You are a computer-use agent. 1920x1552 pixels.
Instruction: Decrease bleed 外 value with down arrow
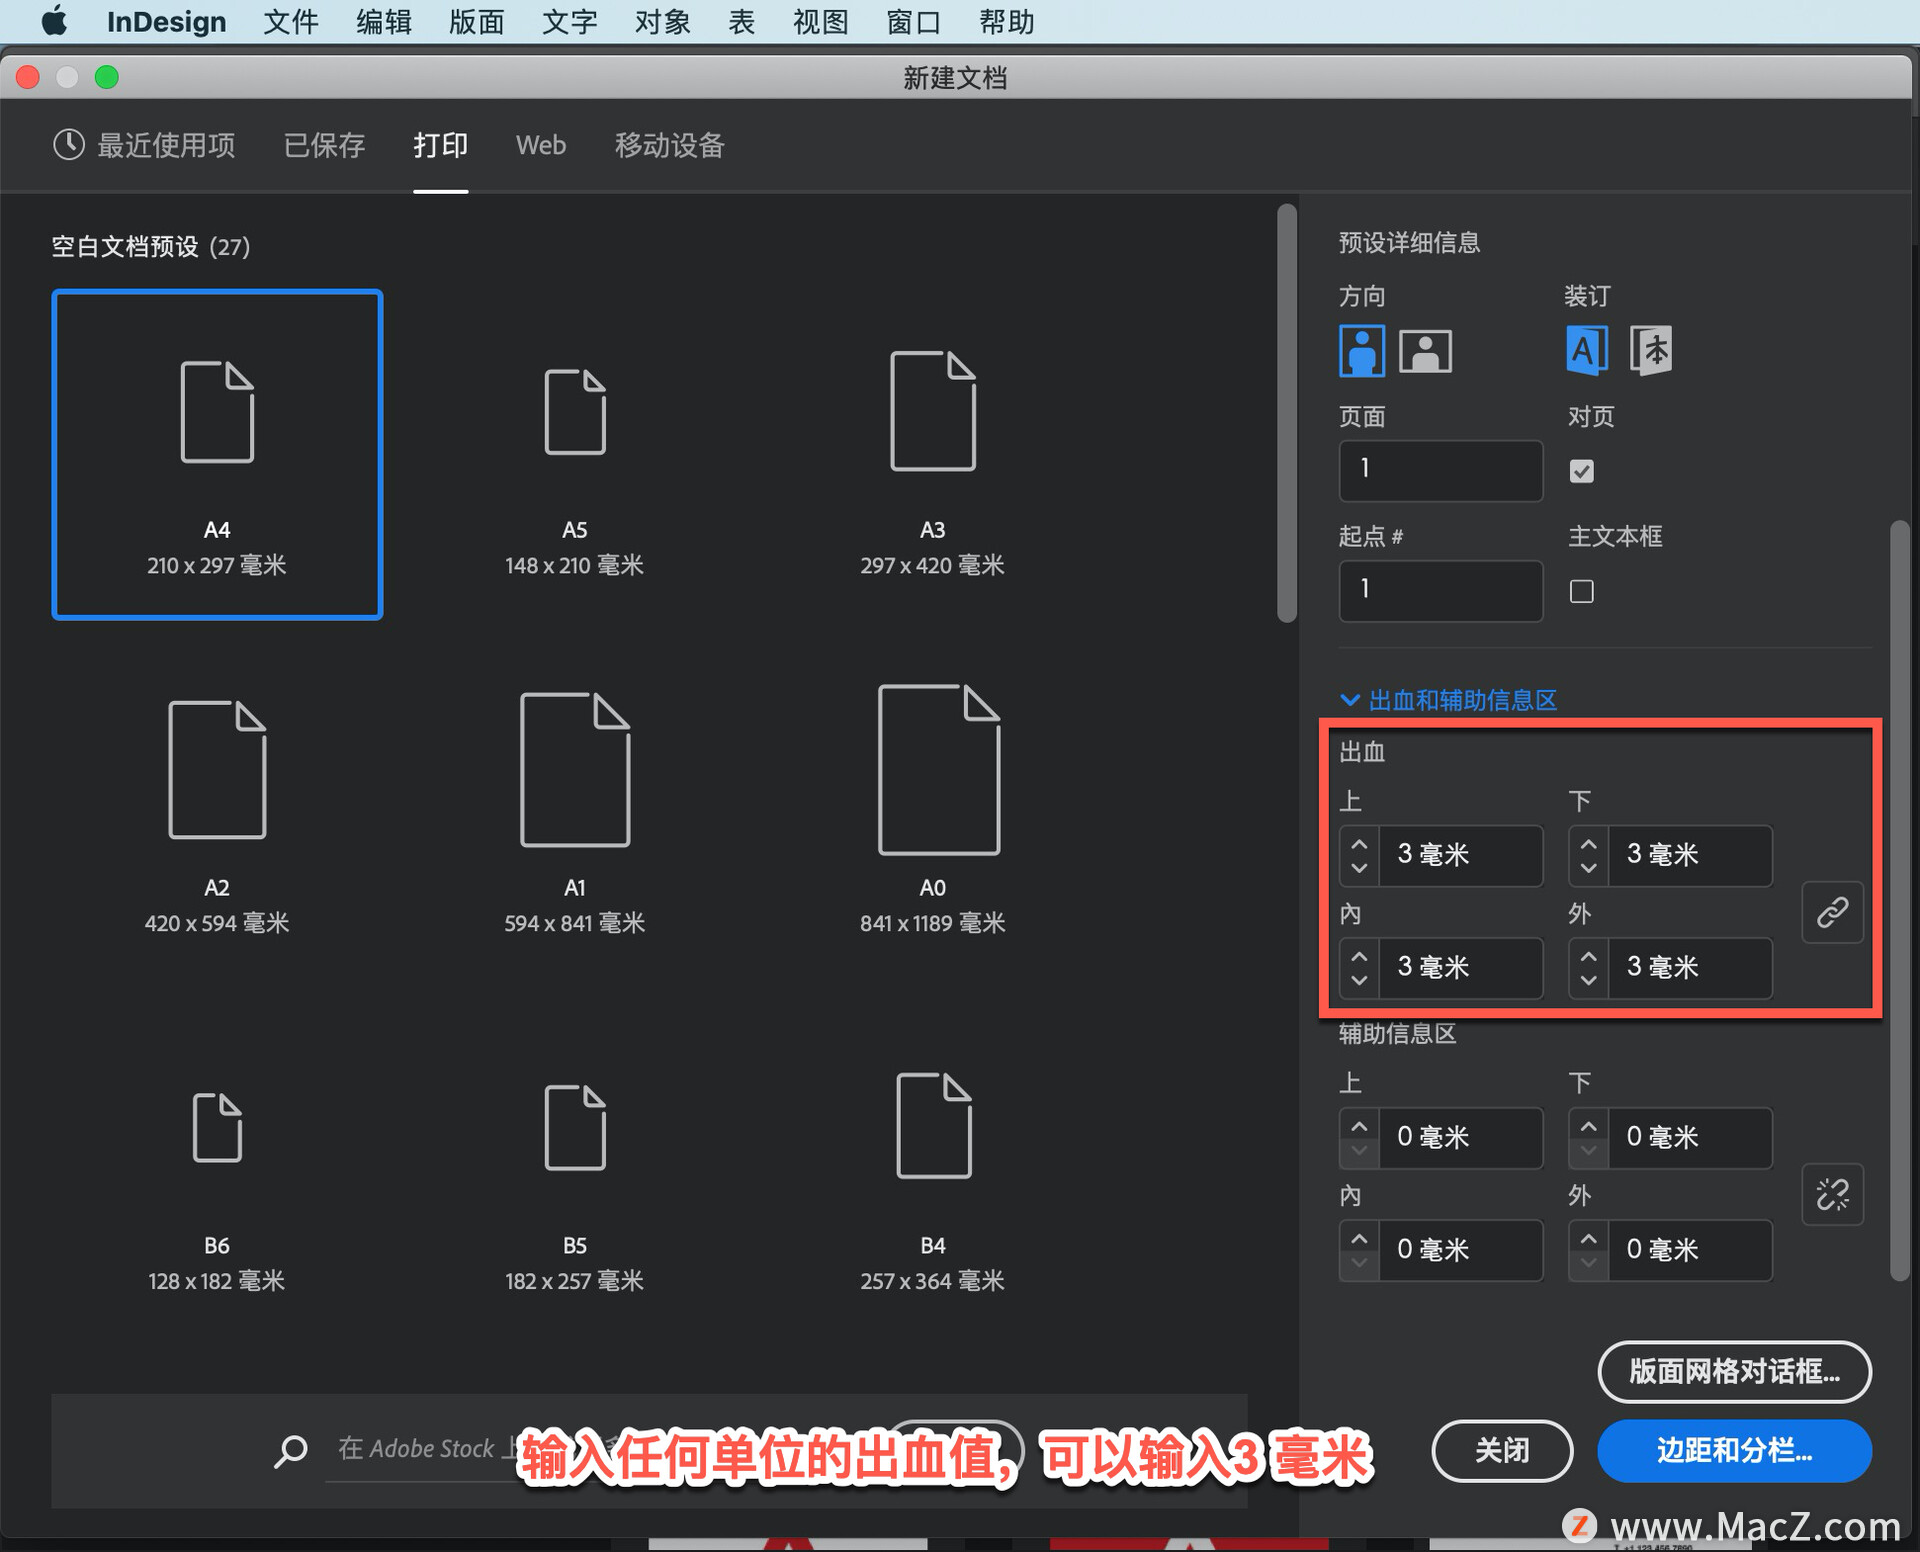point(1588,980)
